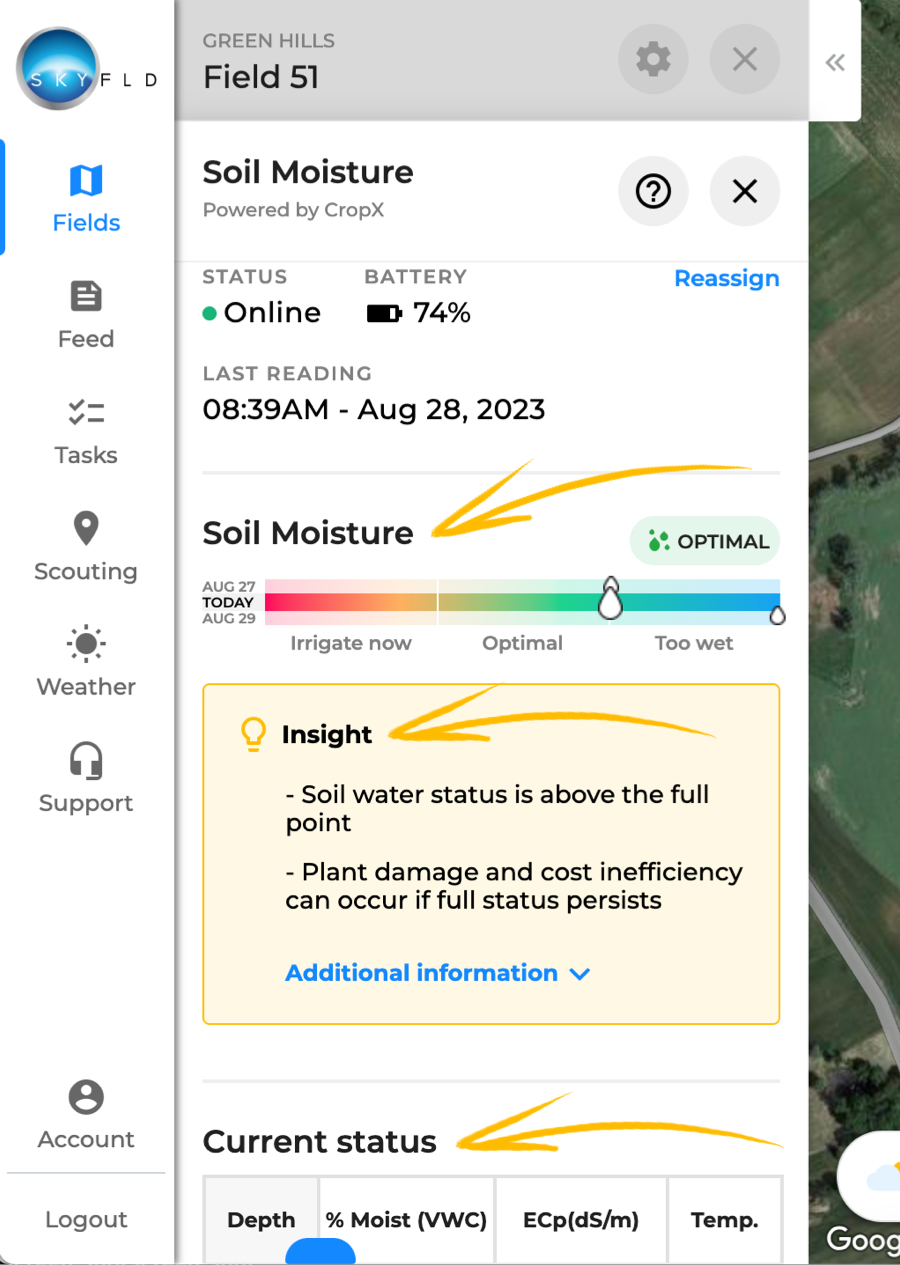Open Field 51 settings gear
The width and height of the screenshot is (900, 1265).
pos(653,60)
